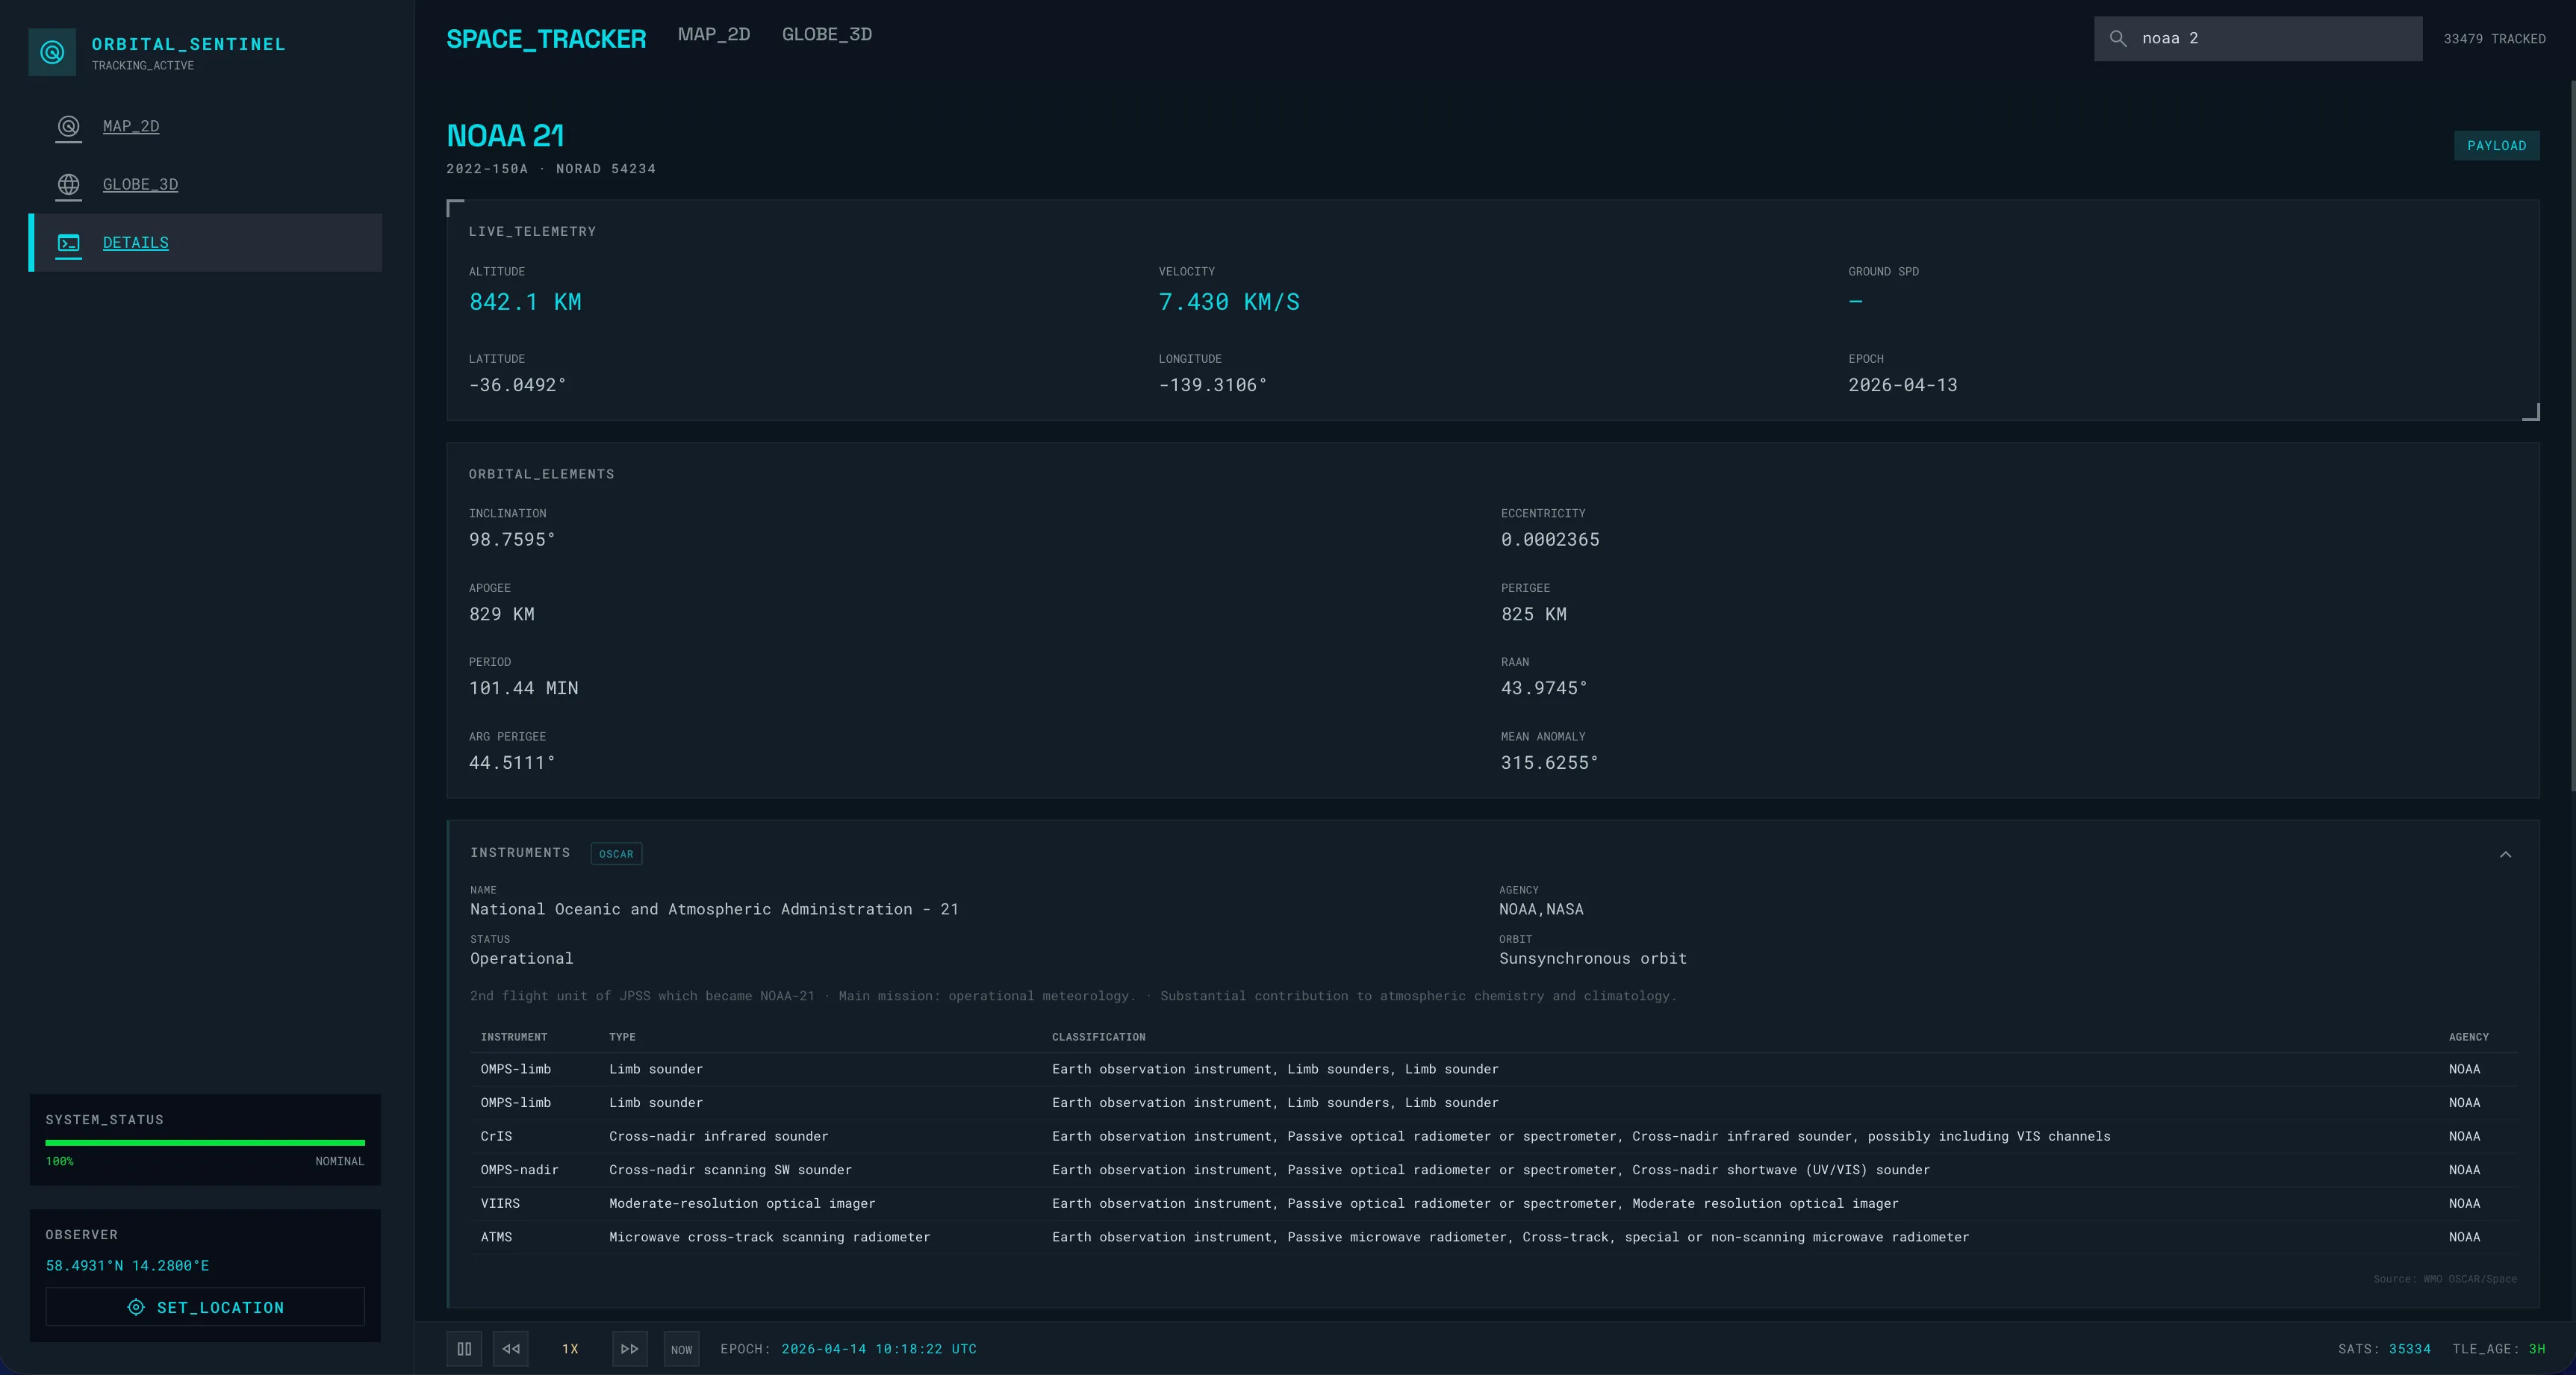Click the altitude value 842.1 KM
Image resolution: width=2576 pixels, height=1375 pixels.
coord(525,302)
